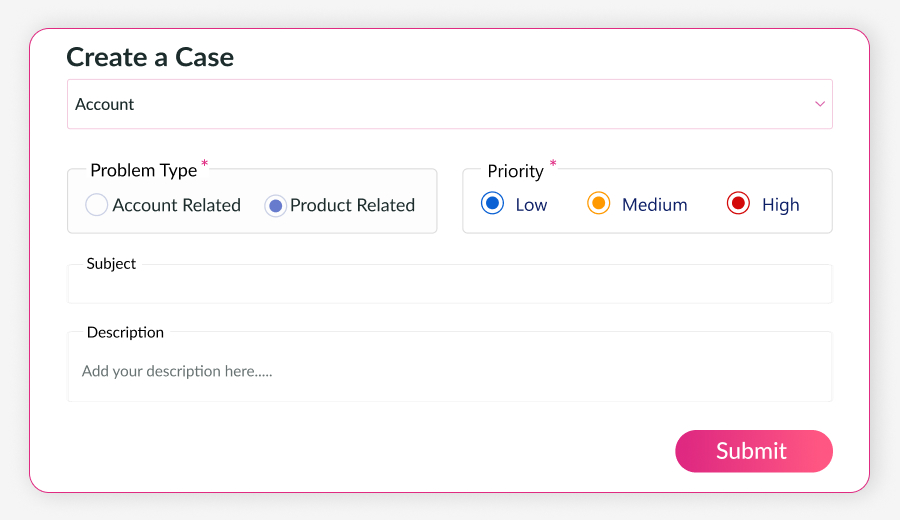The height and width of the screenshot is (520, 900).
Task: Choose the red High priority radio
Action: tap(738, 204)
